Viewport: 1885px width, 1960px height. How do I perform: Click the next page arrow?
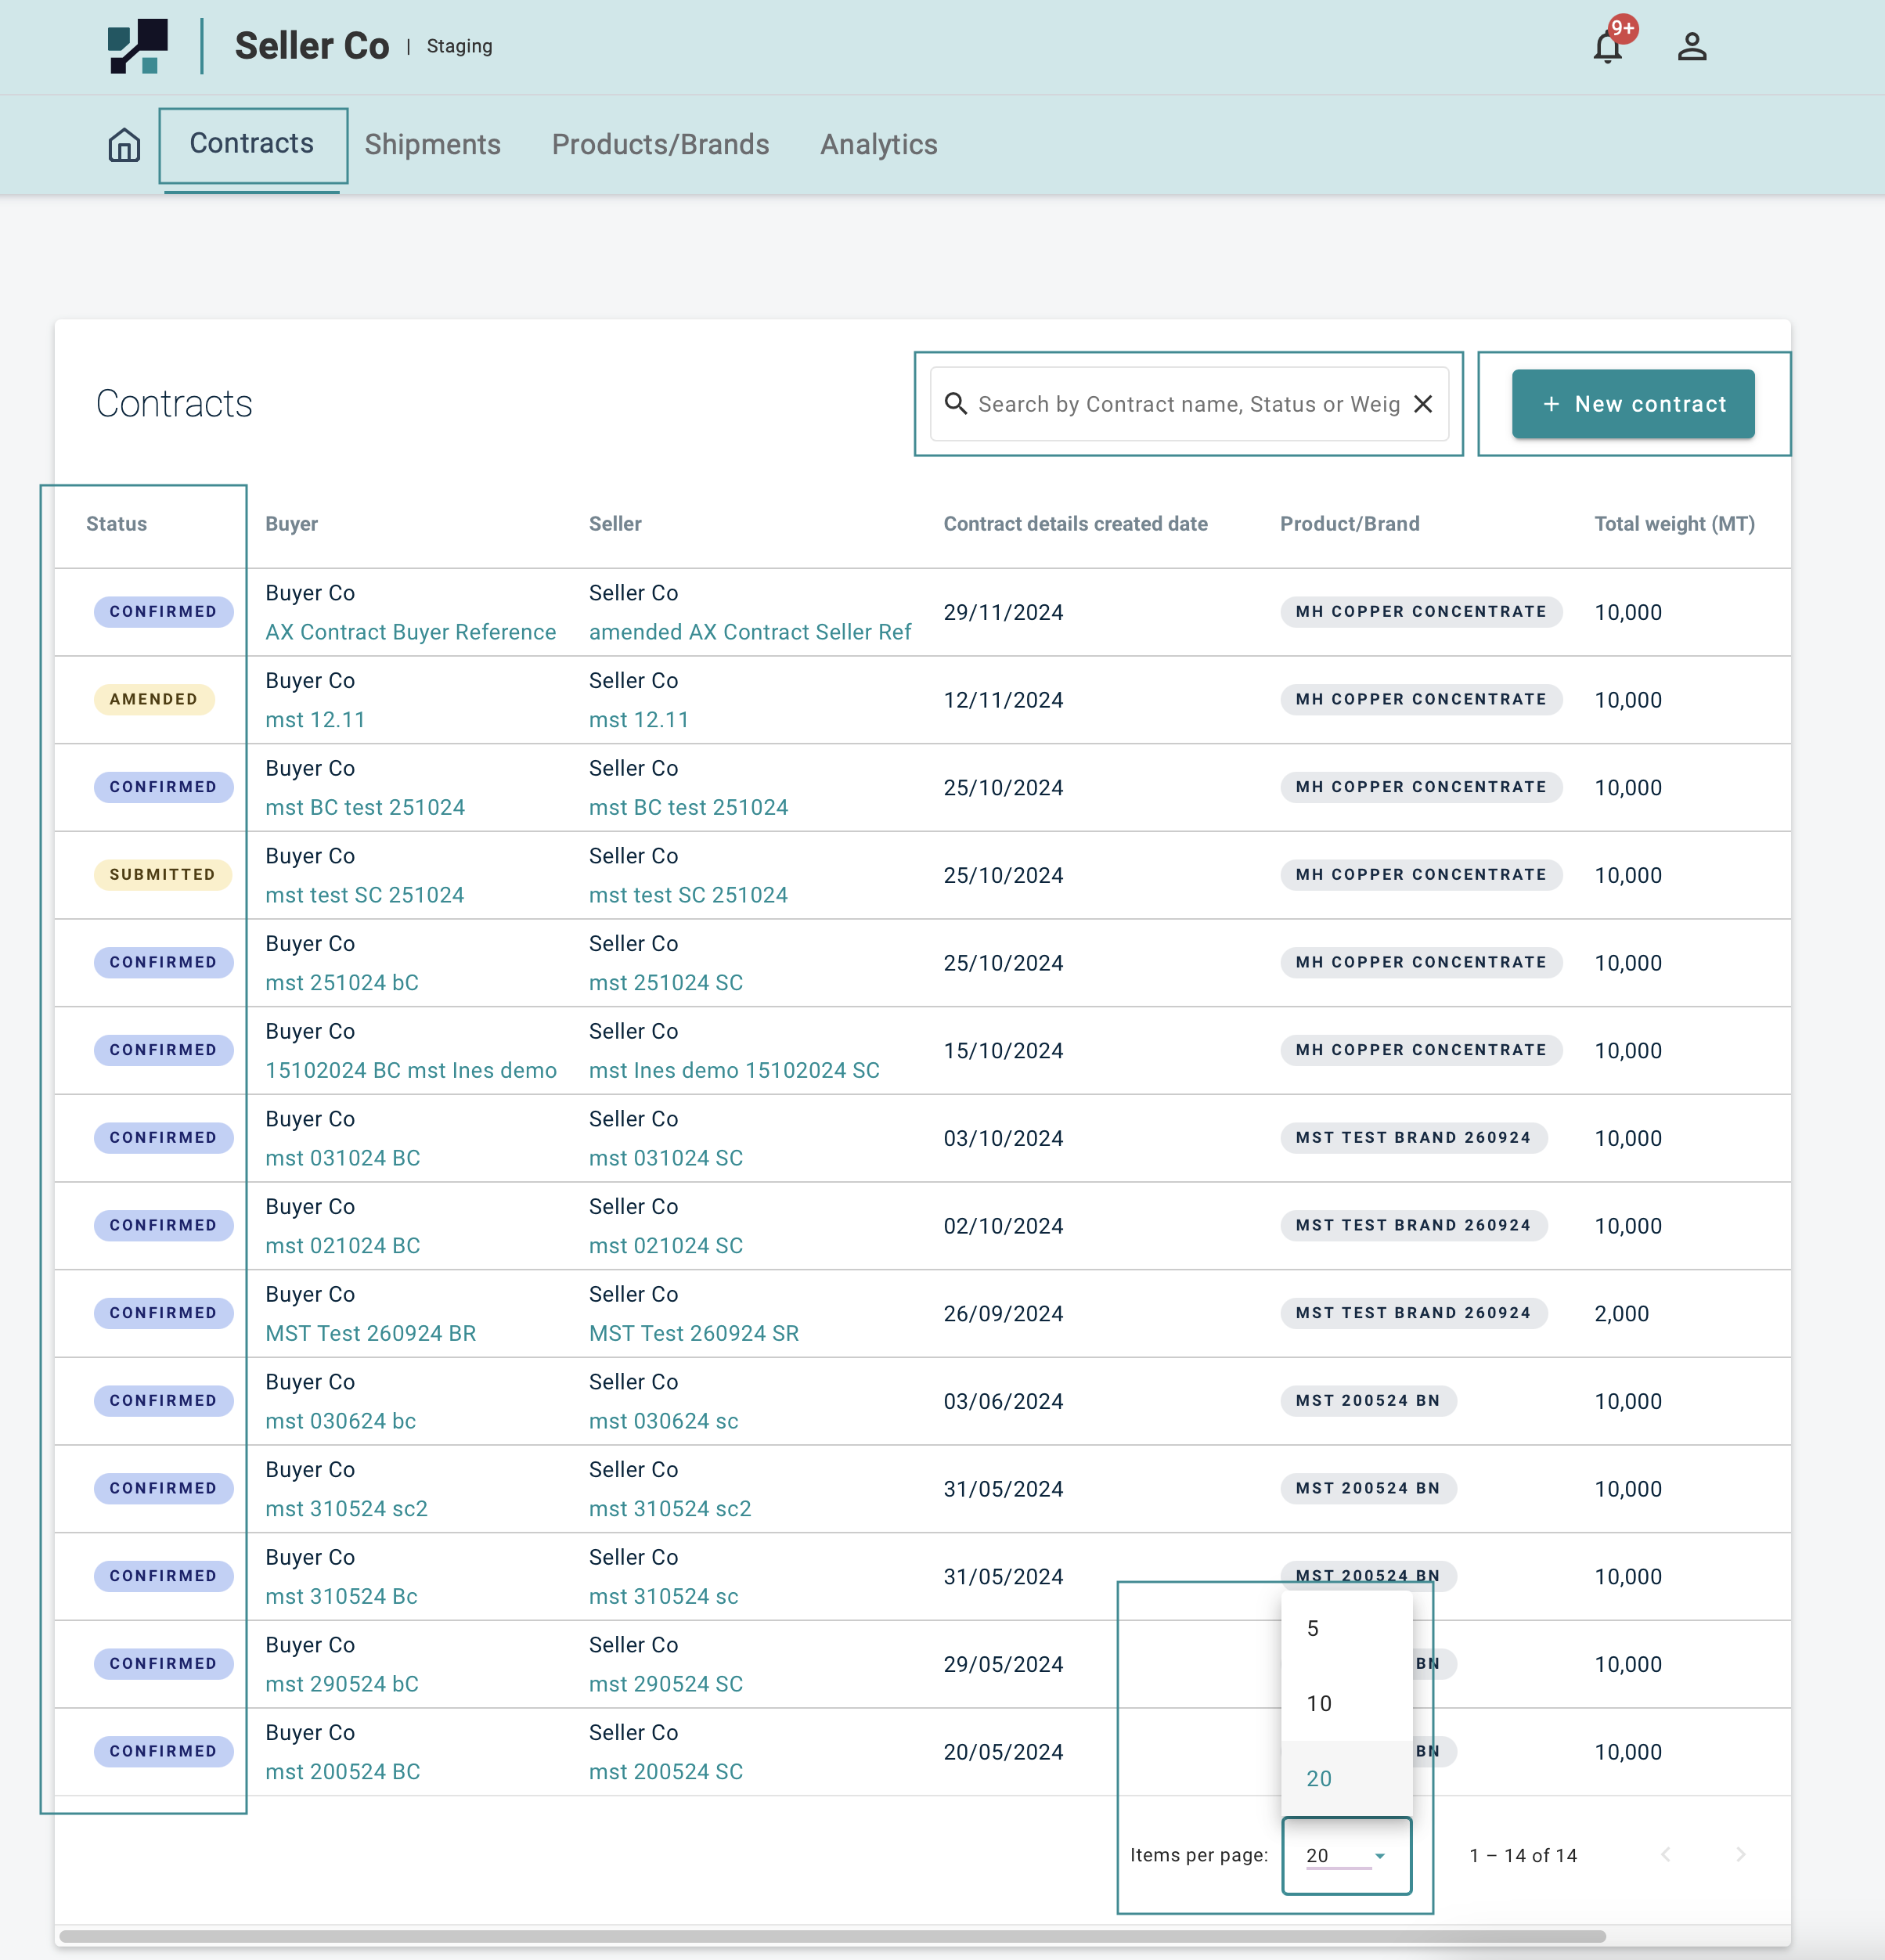click(x=1740, y=1855)
